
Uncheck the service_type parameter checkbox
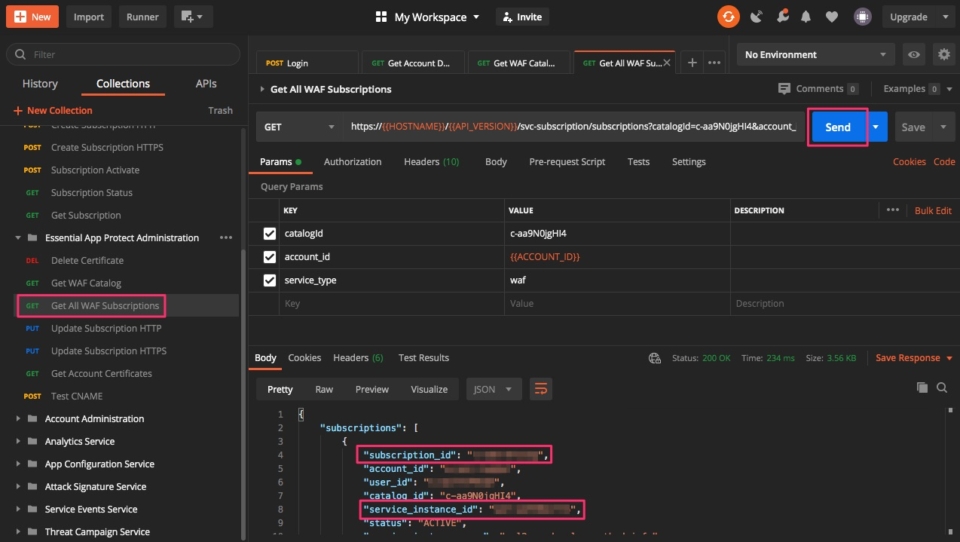(269, 280)
